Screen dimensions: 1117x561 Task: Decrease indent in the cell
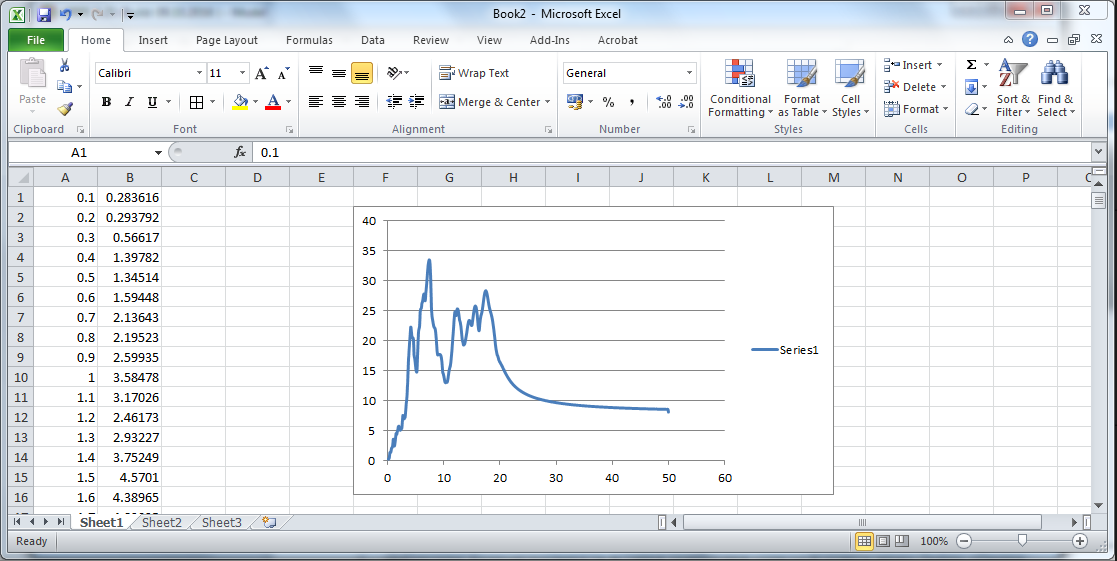point(394,102)
